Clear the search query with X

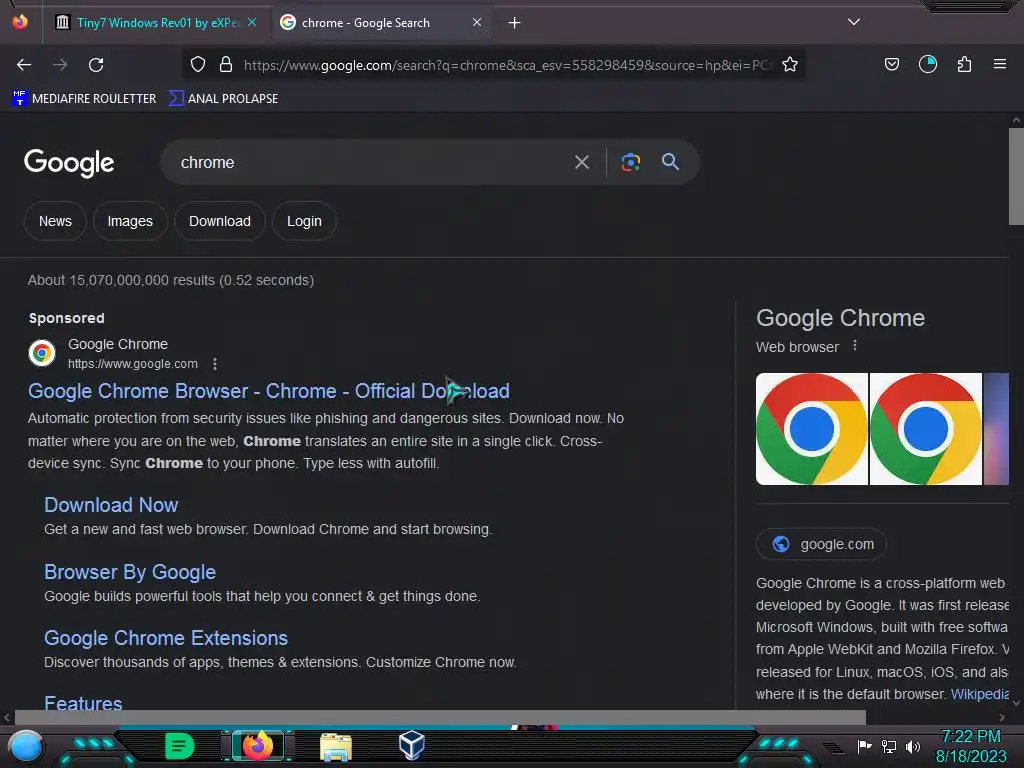581,162
